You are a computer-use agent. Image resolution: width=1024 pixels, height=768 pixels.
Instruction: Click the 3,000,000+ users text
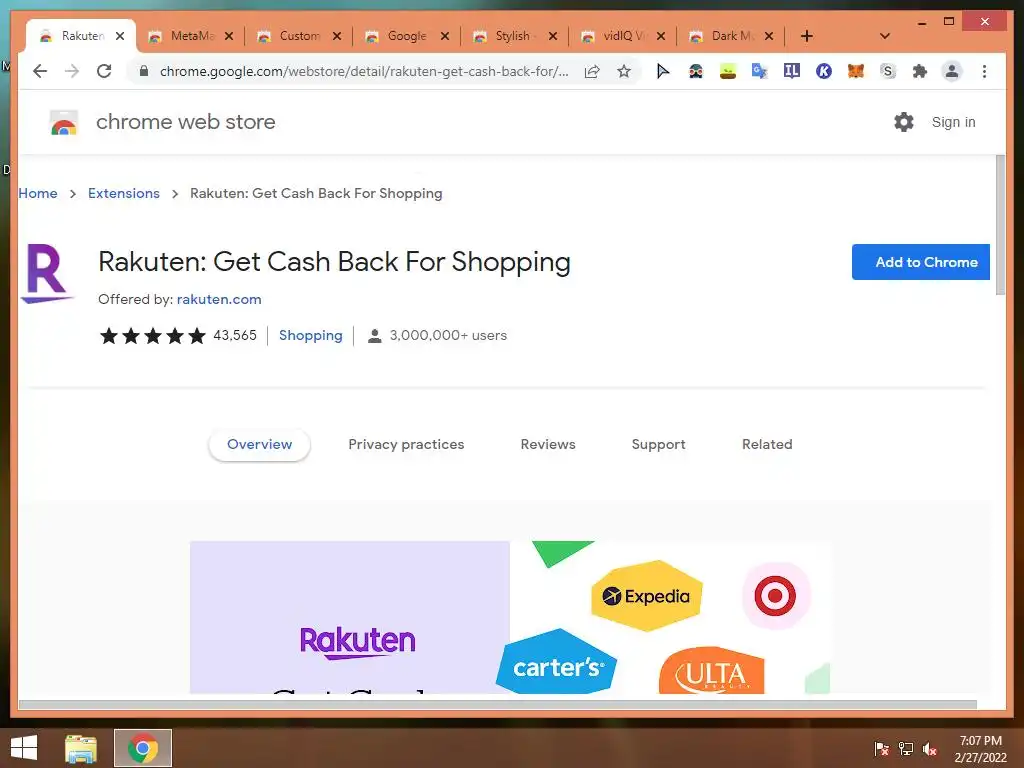pos(448,335)
